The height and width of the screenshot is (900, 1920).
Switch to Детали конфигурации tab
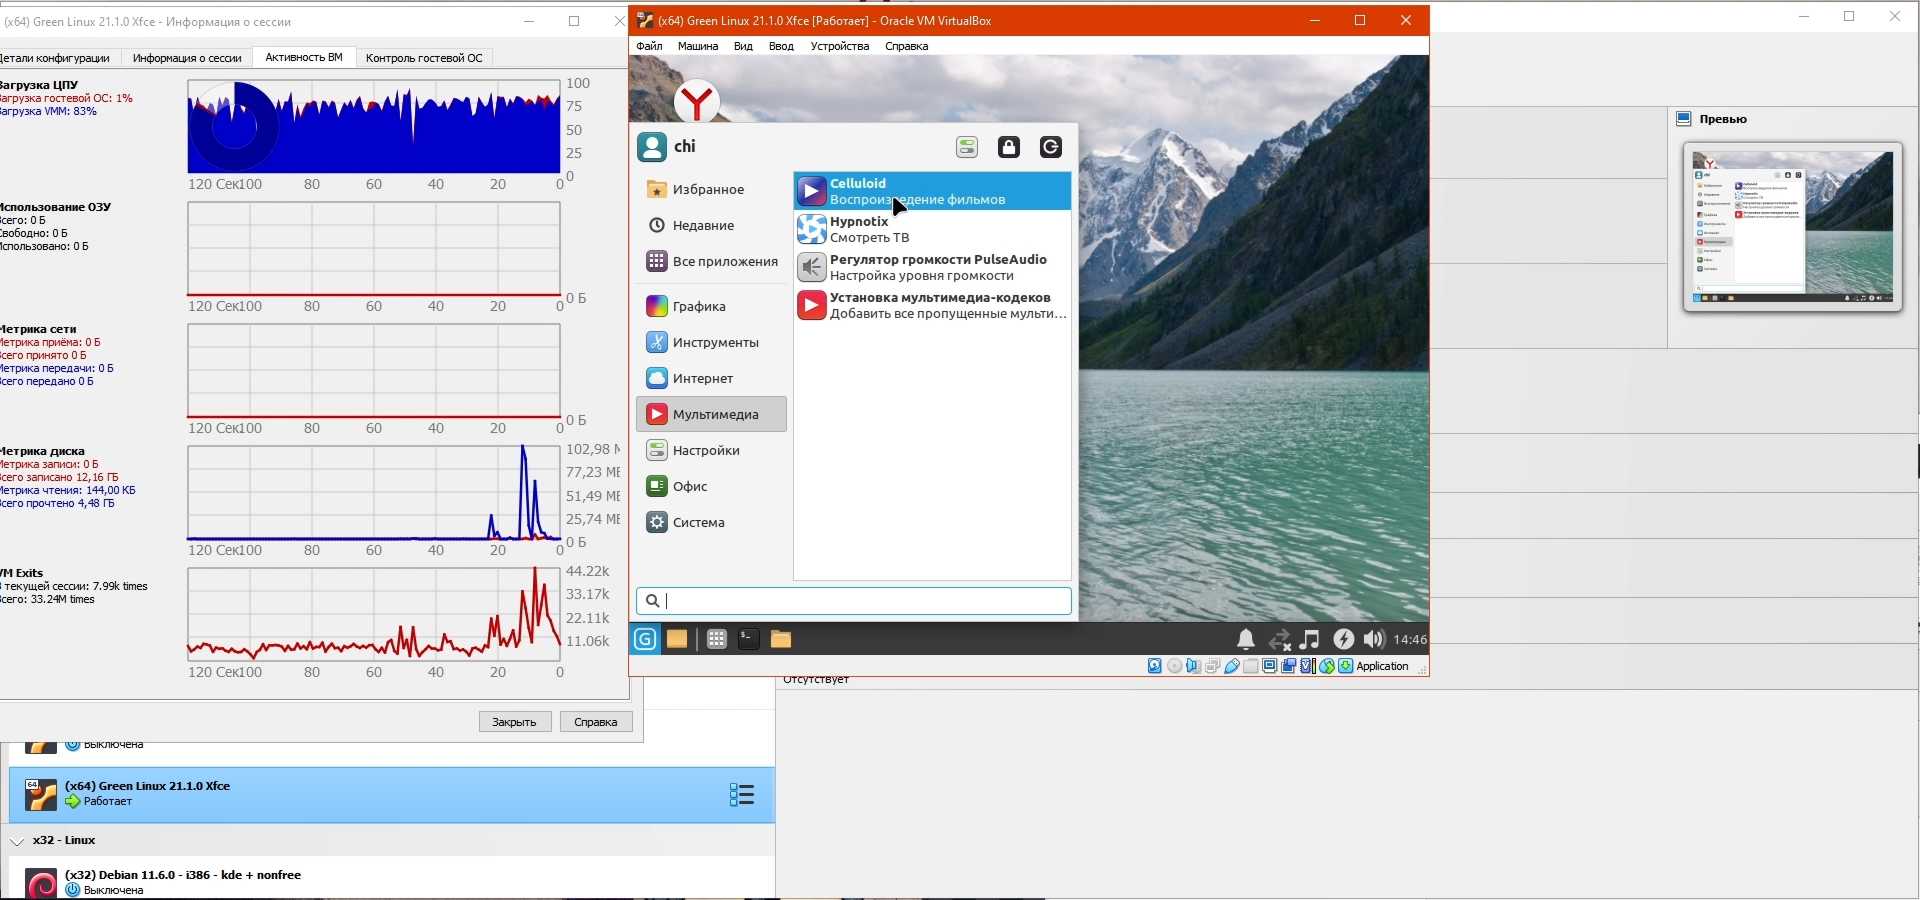(x=55, y=58)
